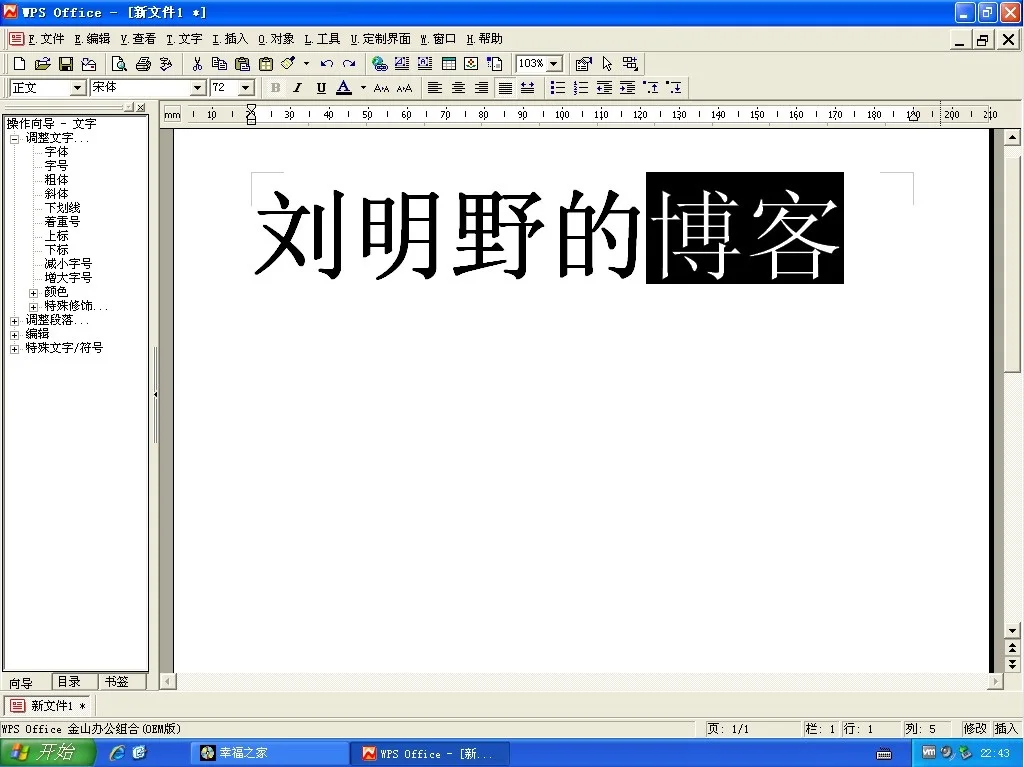The height and width of the screenshot is (767, 1024).
Task: Open the Windows 开始 start button
Action: (x=46, y=753)
